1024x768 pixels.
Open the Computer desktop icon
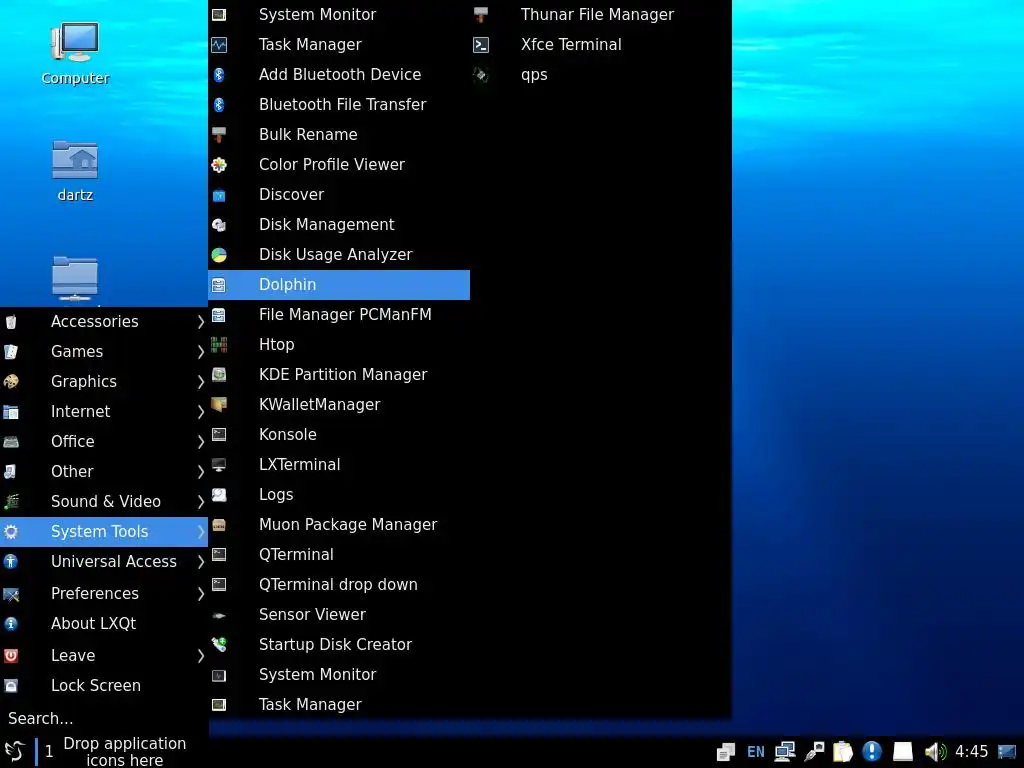(74, 52)
